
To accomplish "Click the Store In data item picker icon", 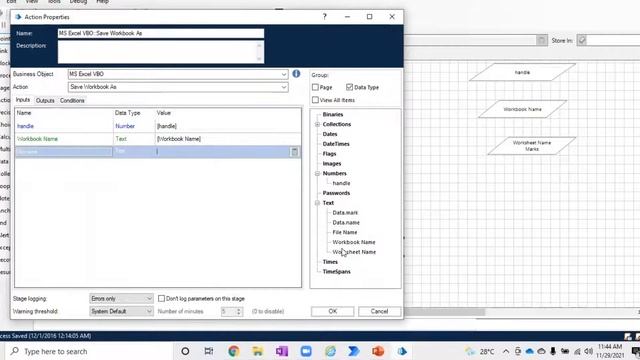I will pos(582,40).
